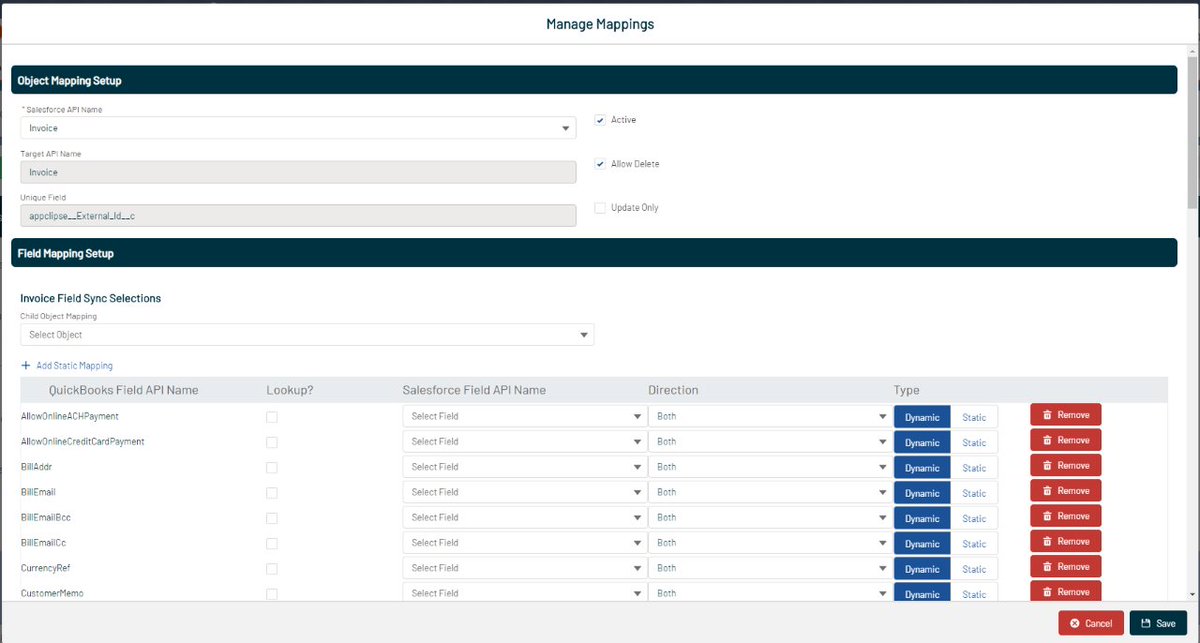Remove the BillEmail mapping row
The width and height of the screenshot is (1200, 643).
[x=1066, y=491]
